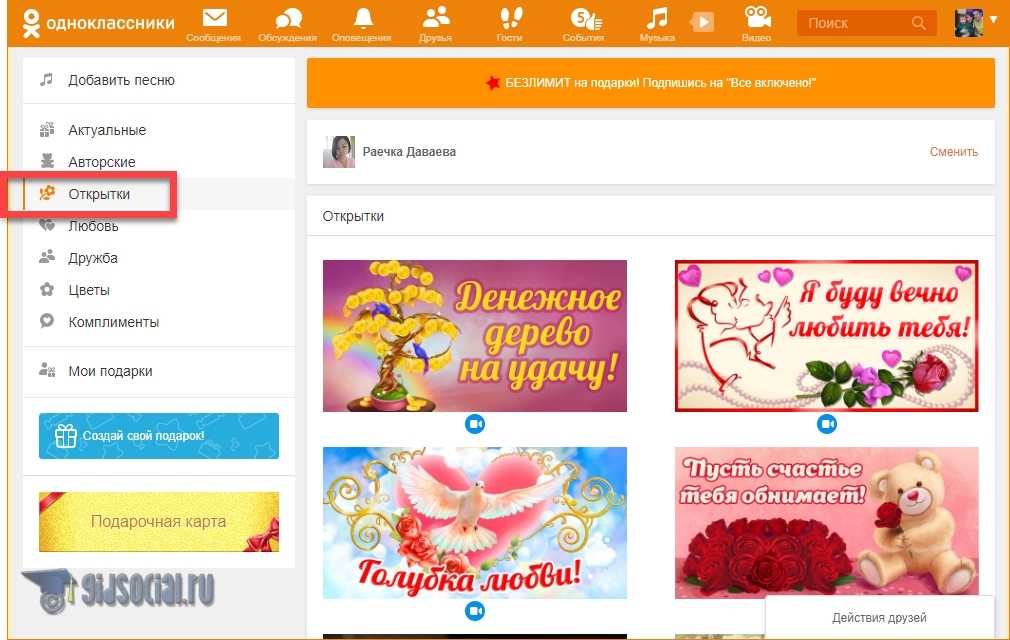Expand profile avatar dropdown arrow
1010x640 pixels.
[x=992, y=19]
